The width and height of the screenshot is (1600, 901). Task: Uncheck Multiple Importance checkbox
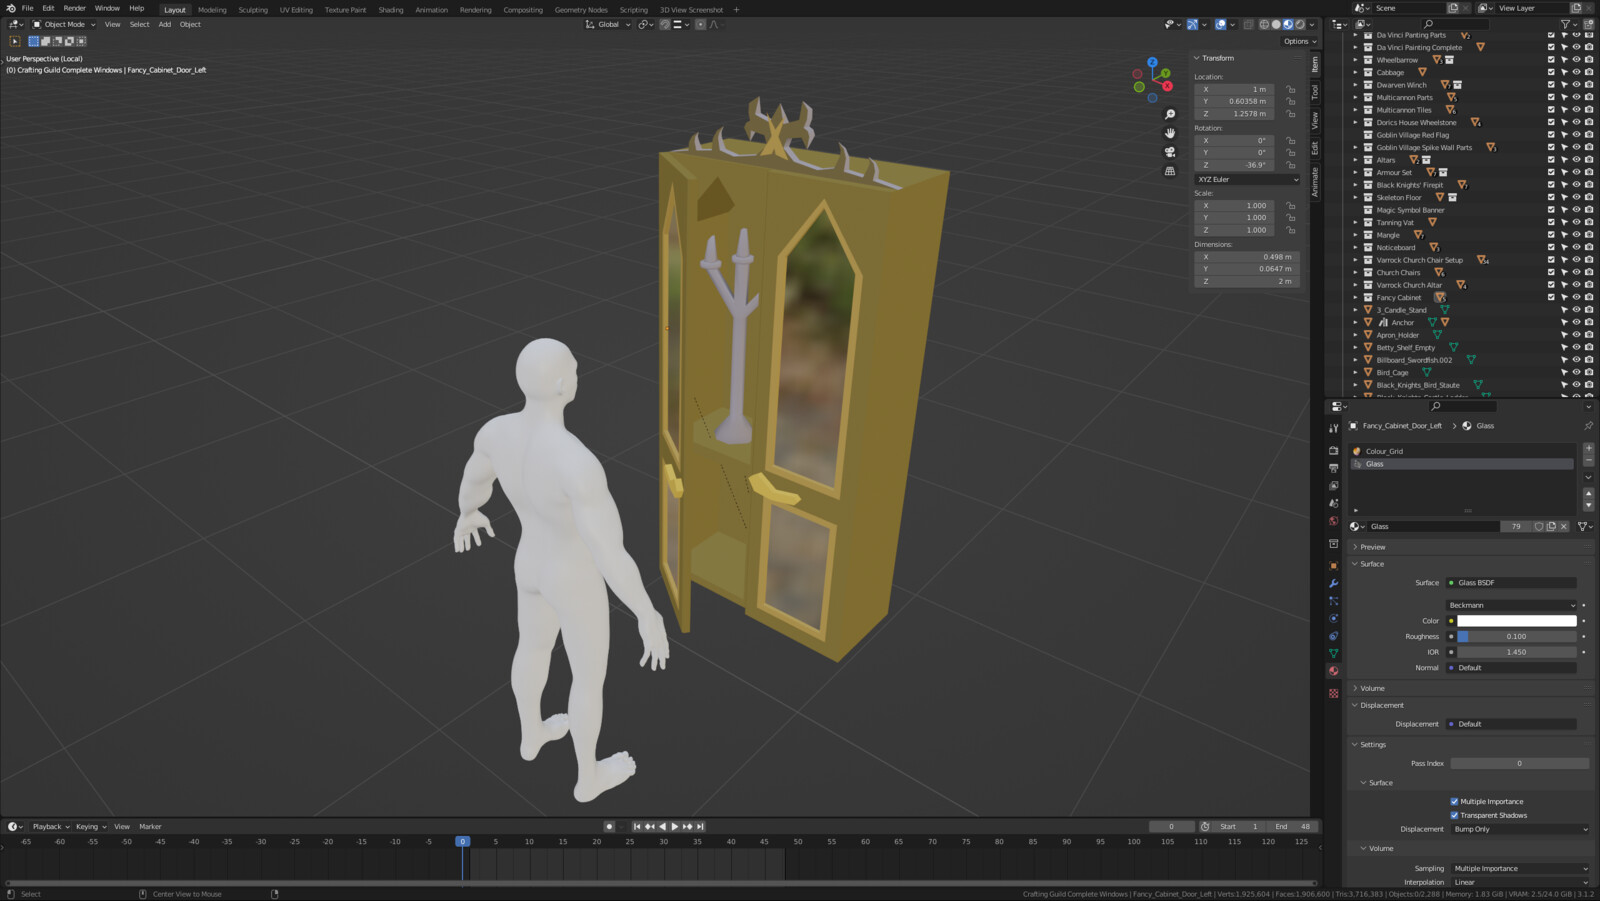click(x=1454, y=801)
